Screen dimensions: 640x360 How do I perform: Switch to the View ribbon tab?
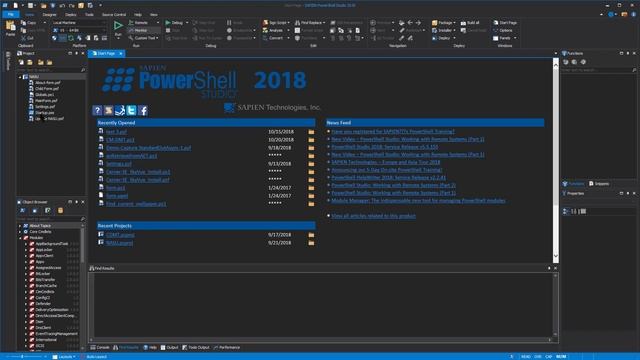point(153,15)
